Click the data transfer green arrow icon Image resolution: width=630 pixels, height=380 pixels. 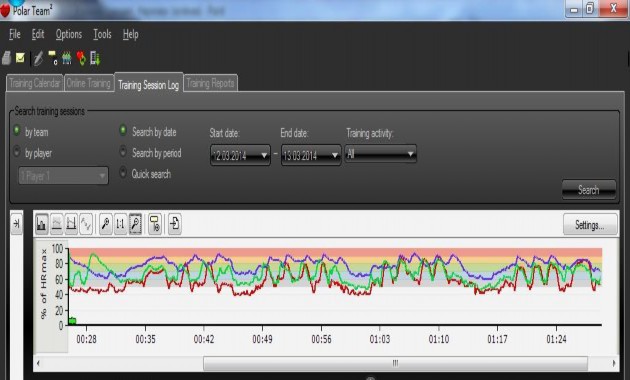point(95,58)
